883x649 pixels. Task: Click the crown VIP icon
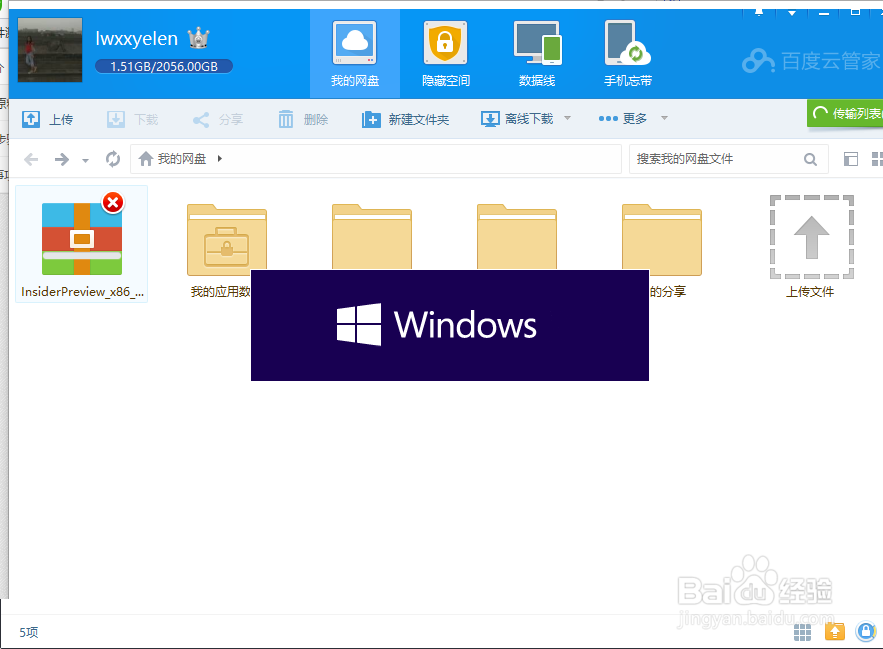point(198,38)
